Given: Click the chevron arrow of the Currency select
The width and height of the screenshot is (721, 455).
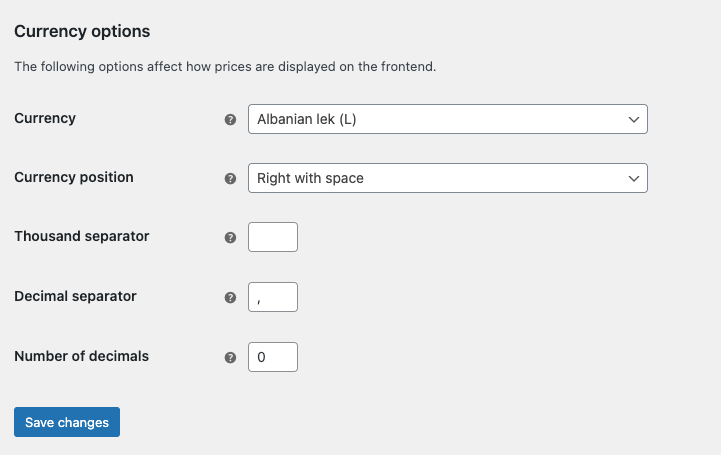Looking at the screenshot, I should tap(633, 119).
